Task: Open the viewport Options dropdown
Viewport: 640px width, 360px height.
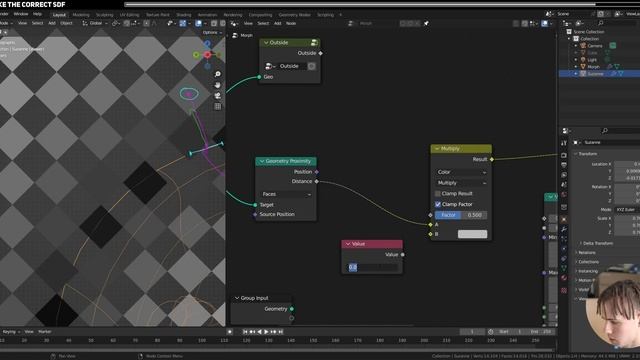Action: (x=212, y=33)
